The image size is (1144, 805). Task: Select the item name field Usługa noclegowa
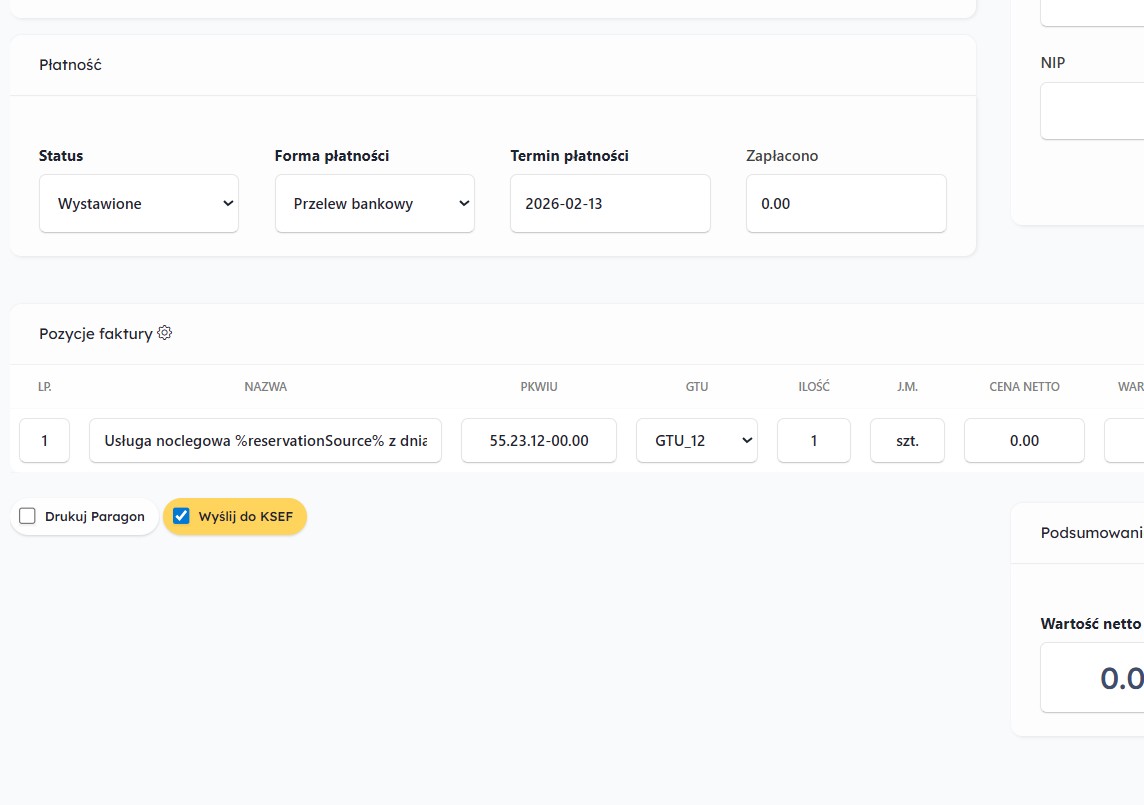pyautogui.click(x=265, y=440)
